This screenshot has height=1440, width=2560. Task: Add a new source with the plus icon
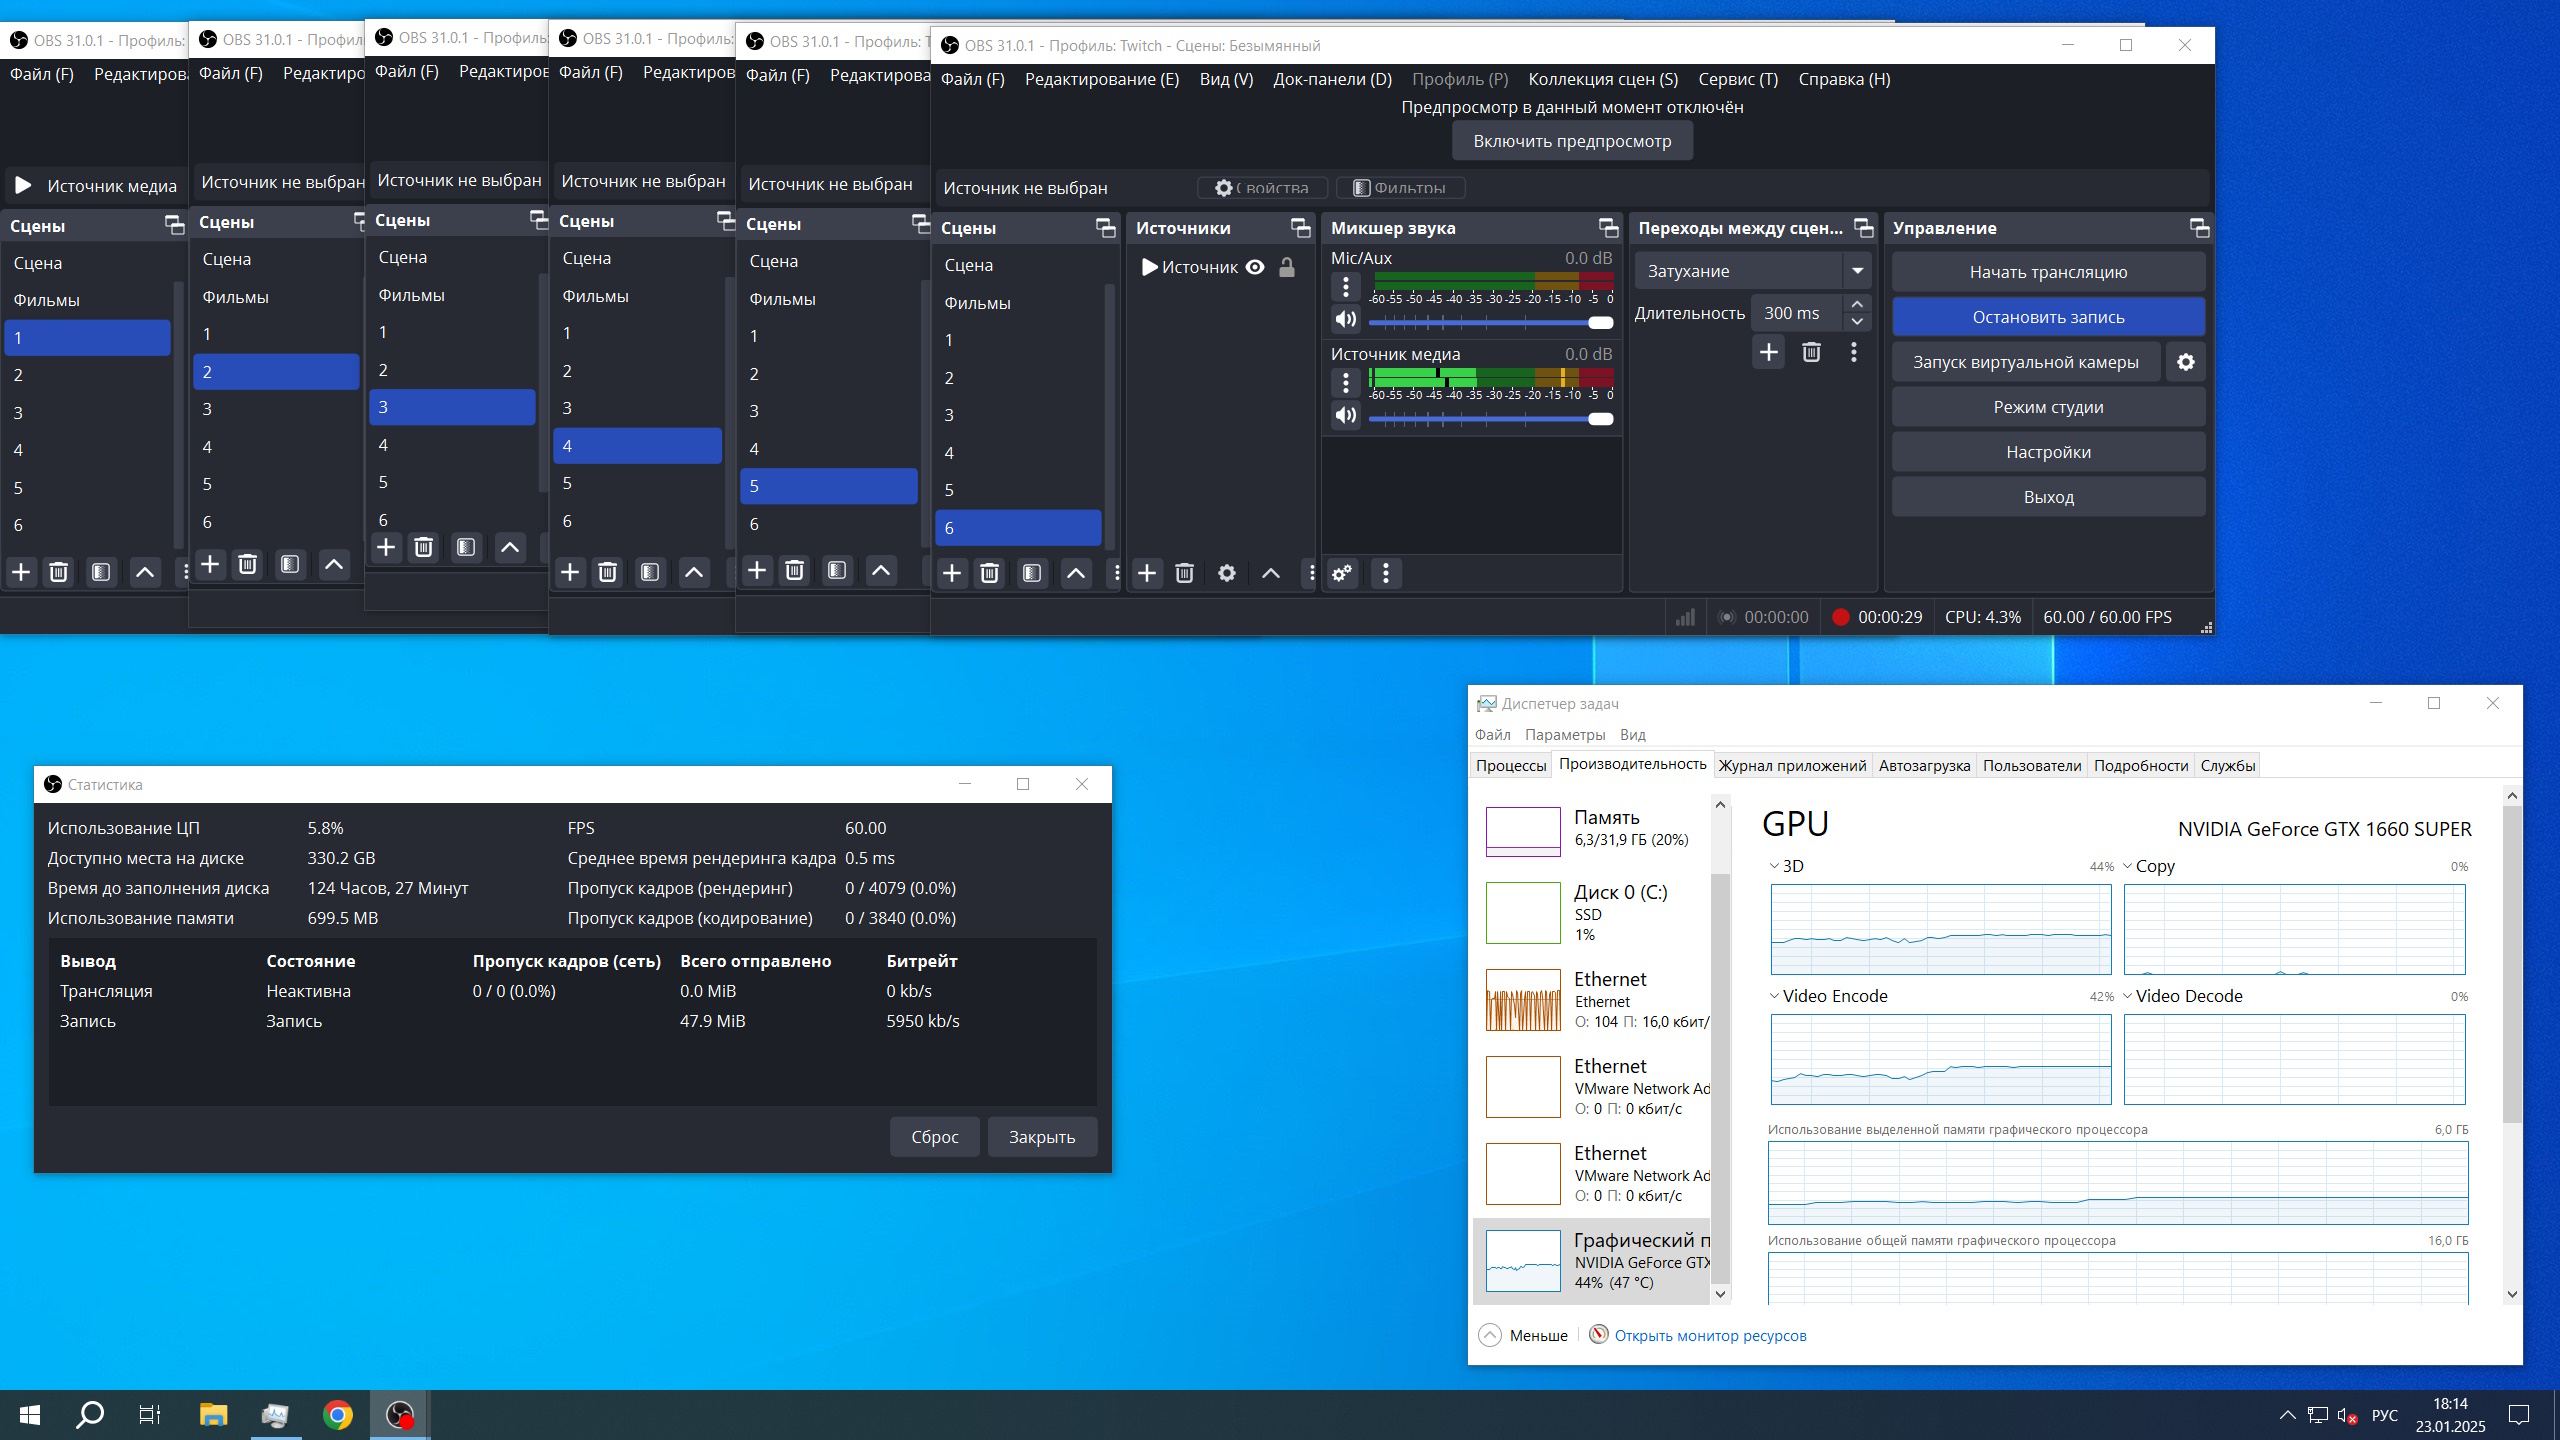click(1147, 573)
